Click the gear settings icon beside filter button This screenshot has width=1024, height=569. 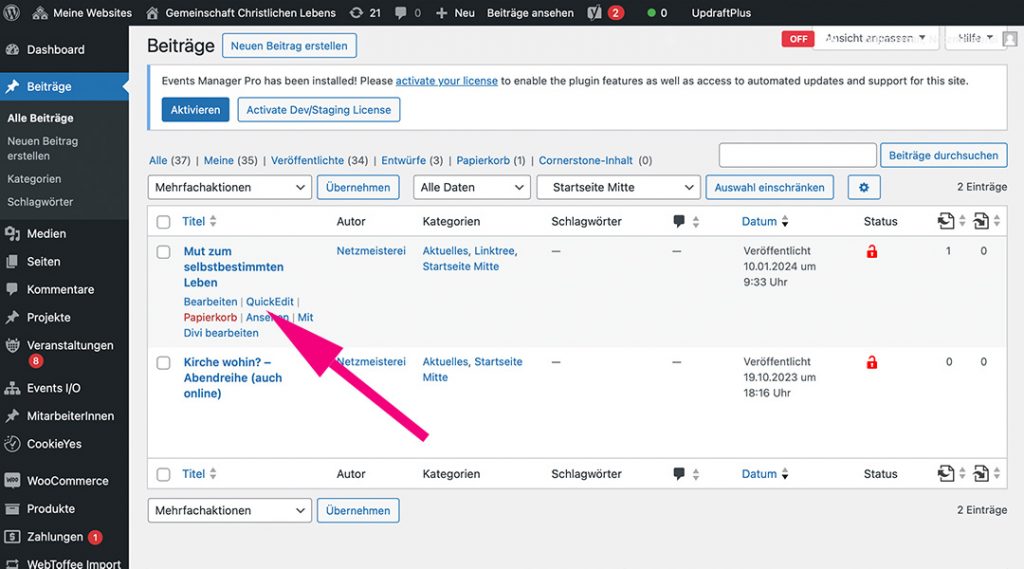point(863,187)
